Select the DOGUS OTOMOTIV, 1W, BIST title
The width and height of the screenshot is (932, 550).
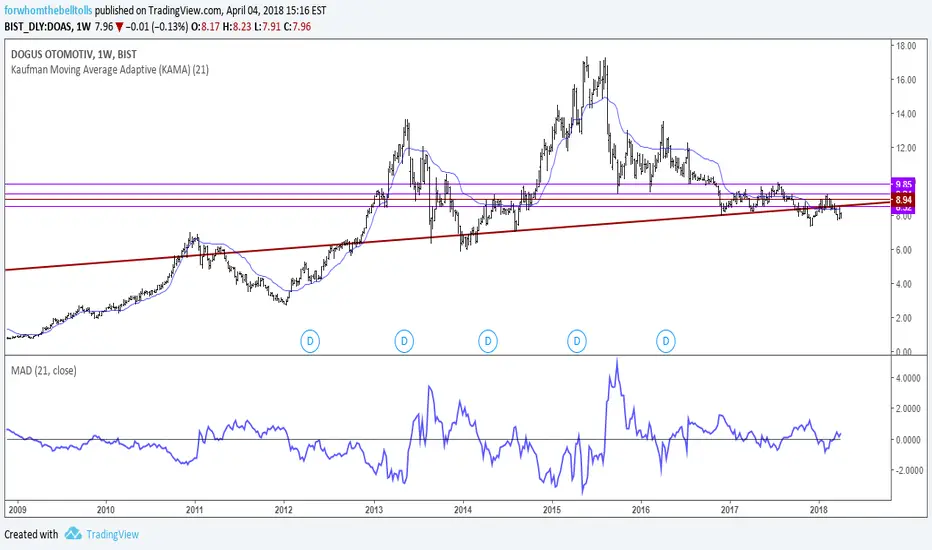(x=74, y=54)
